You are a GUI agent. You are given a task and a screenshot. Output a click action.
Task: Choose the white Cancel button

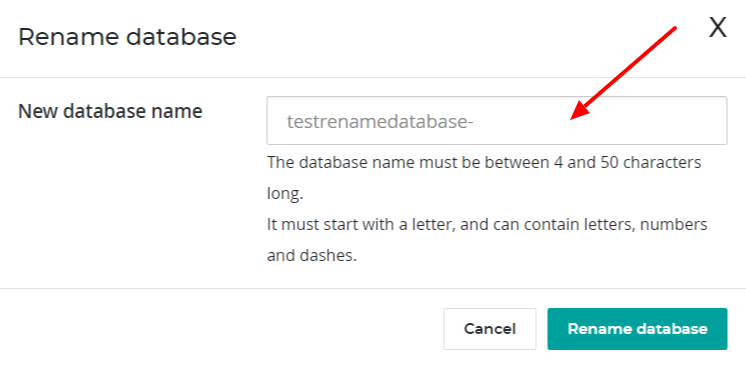(x=490, y=329)
